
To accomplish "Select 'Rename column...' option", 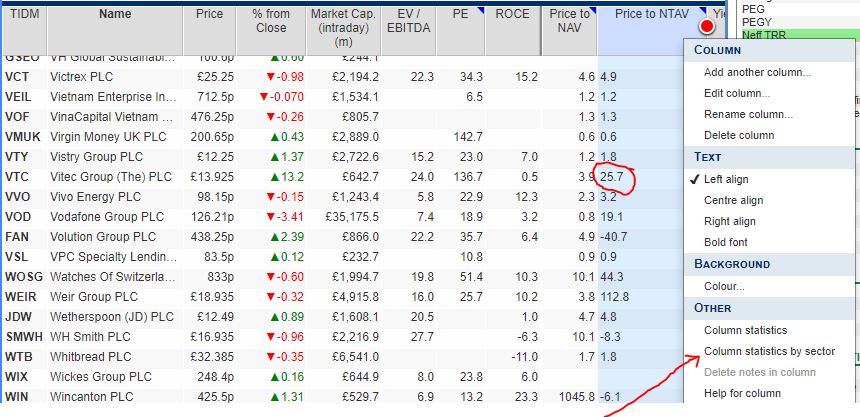I will pyautogui.click(x=748, y=114).
